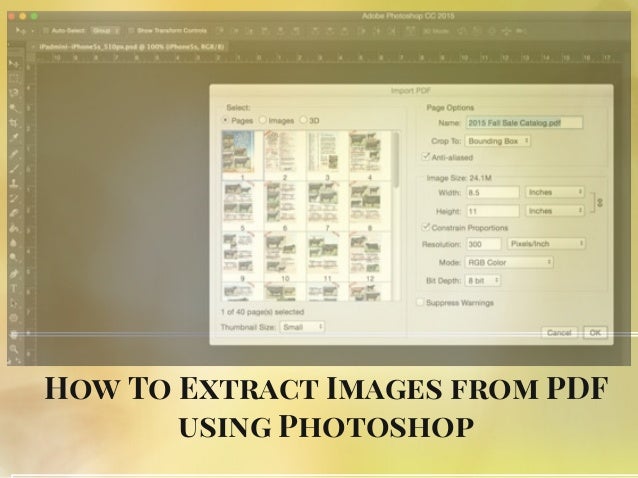
Task: Select the Move tool in the toolbox
Action: pyautogui.click(x=13, y=63)
